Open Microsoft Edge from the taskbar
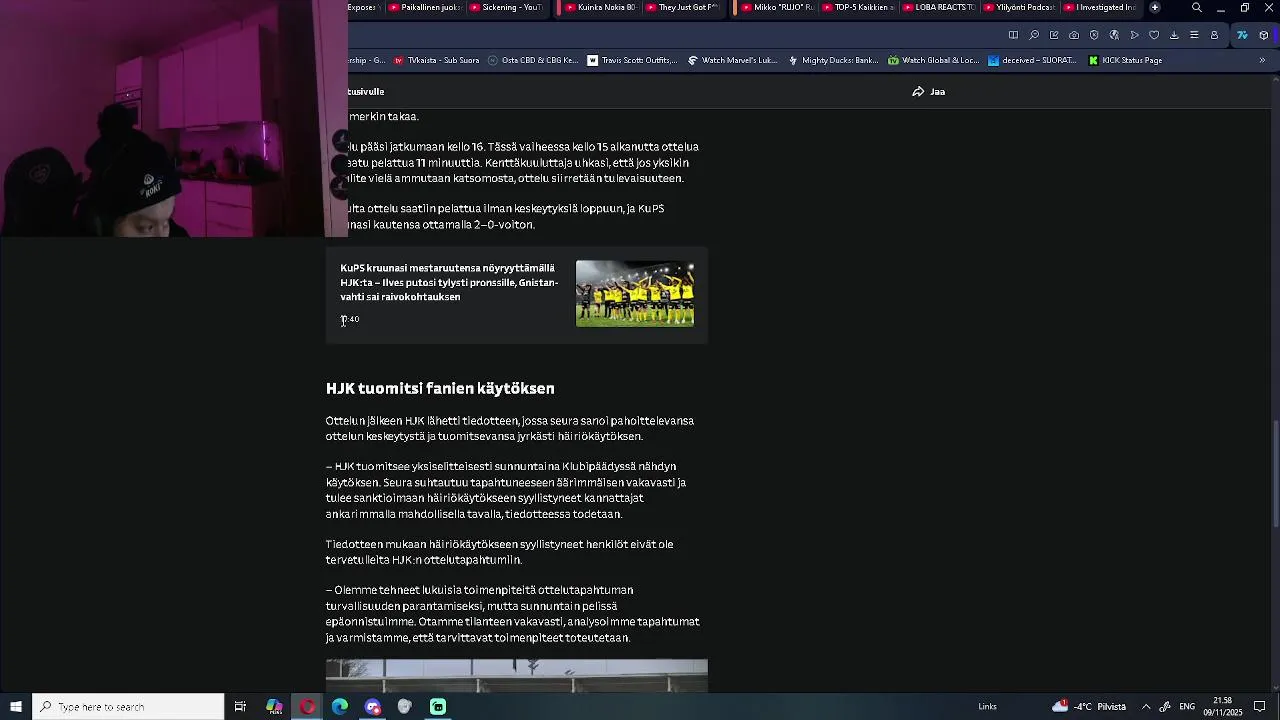The width and height of the screenshot is (1280, 720). (x=340, y=707)
